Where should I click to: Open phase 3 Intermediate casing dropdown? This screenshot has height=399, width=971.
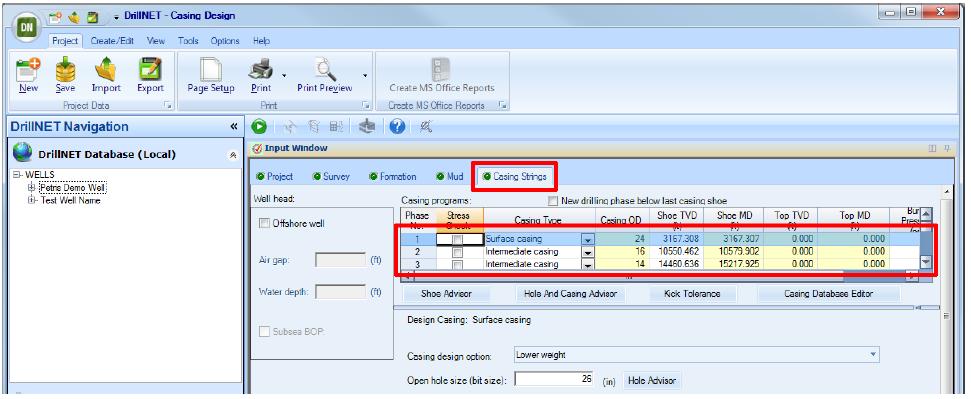pyautogui.click(x=588, y=265)
